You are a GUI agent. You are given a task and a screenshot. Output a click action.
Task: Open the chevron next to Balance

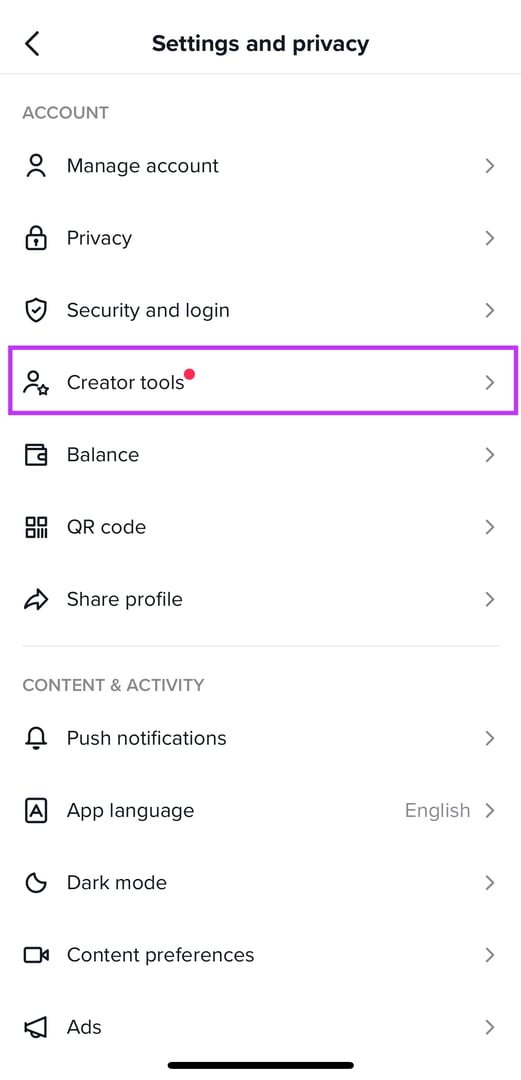click(490, 455)
